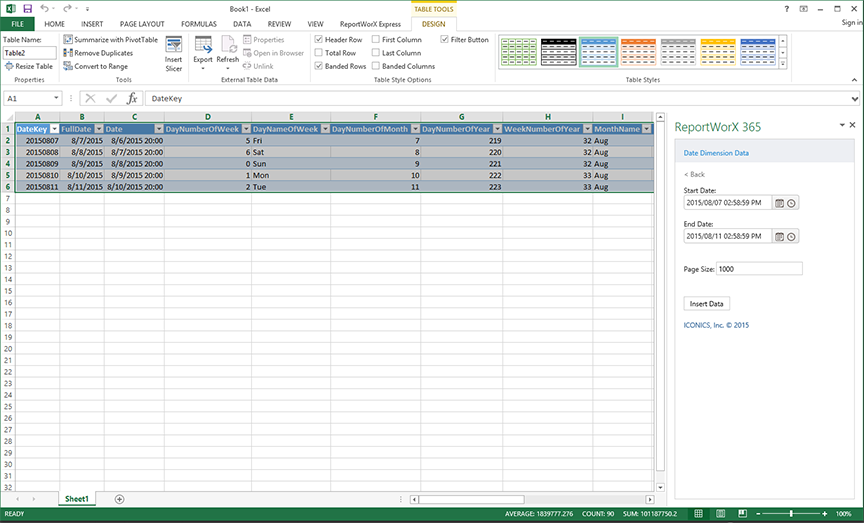Image resolution: width=864 pixels, height=523 pixels.
Task: Uncheck the Header Row checkbox
Action: [x=319, y=40]
